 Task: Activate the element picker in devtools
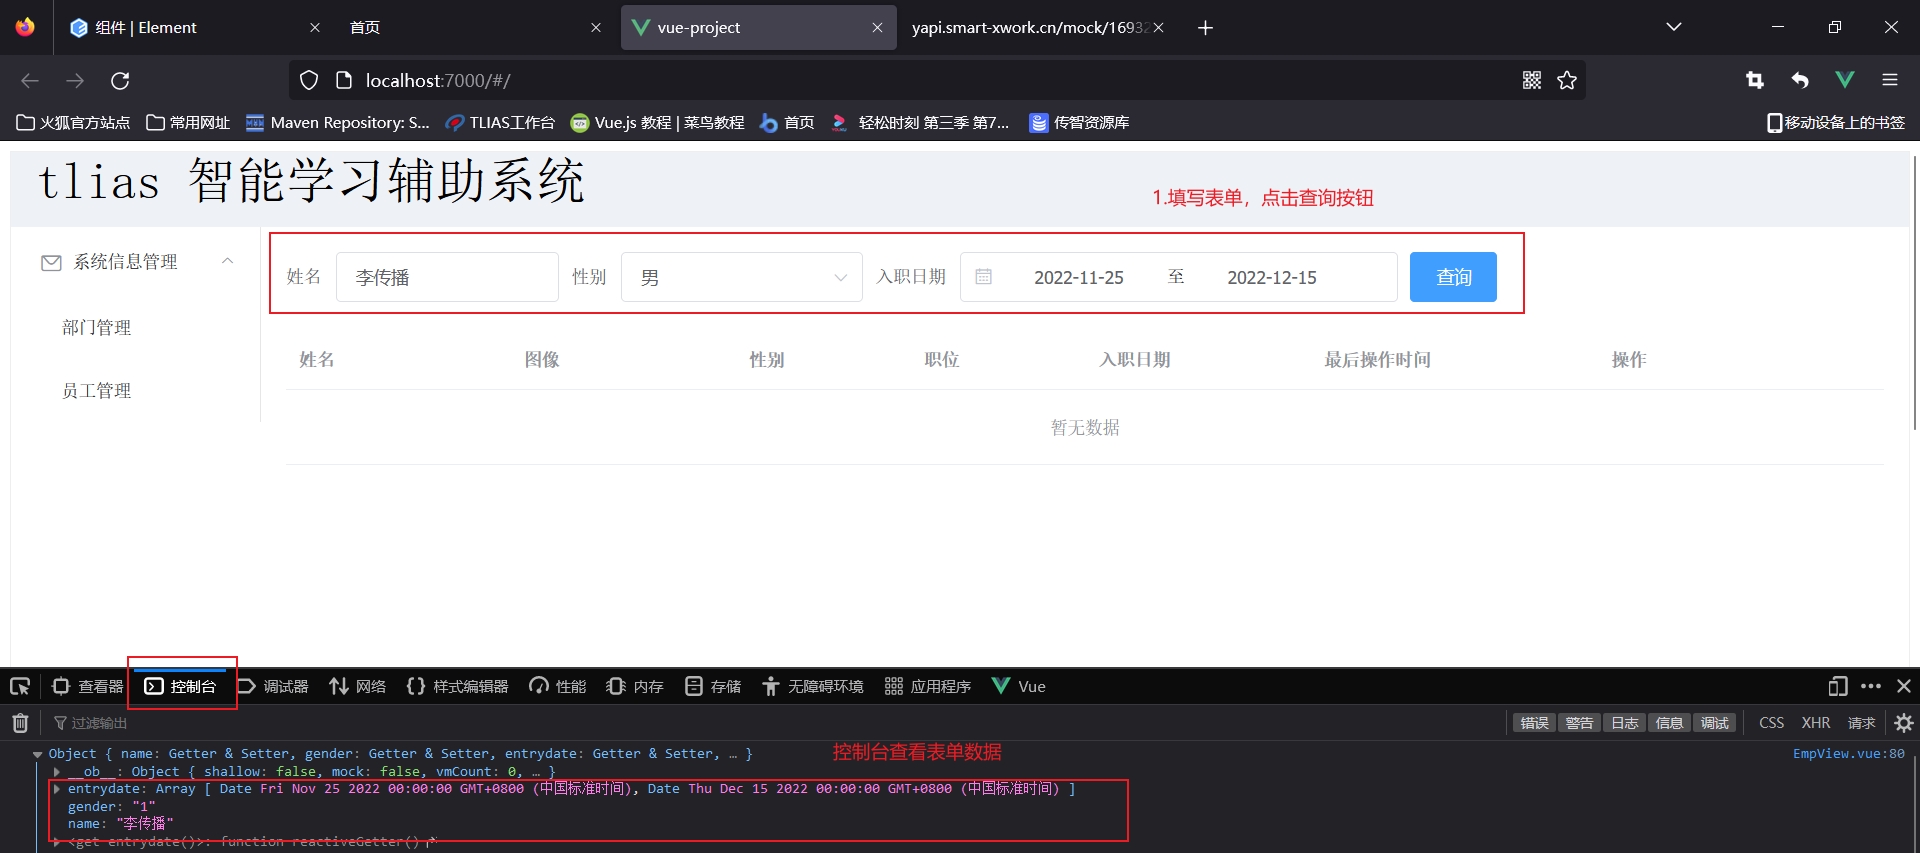(20, 686)
